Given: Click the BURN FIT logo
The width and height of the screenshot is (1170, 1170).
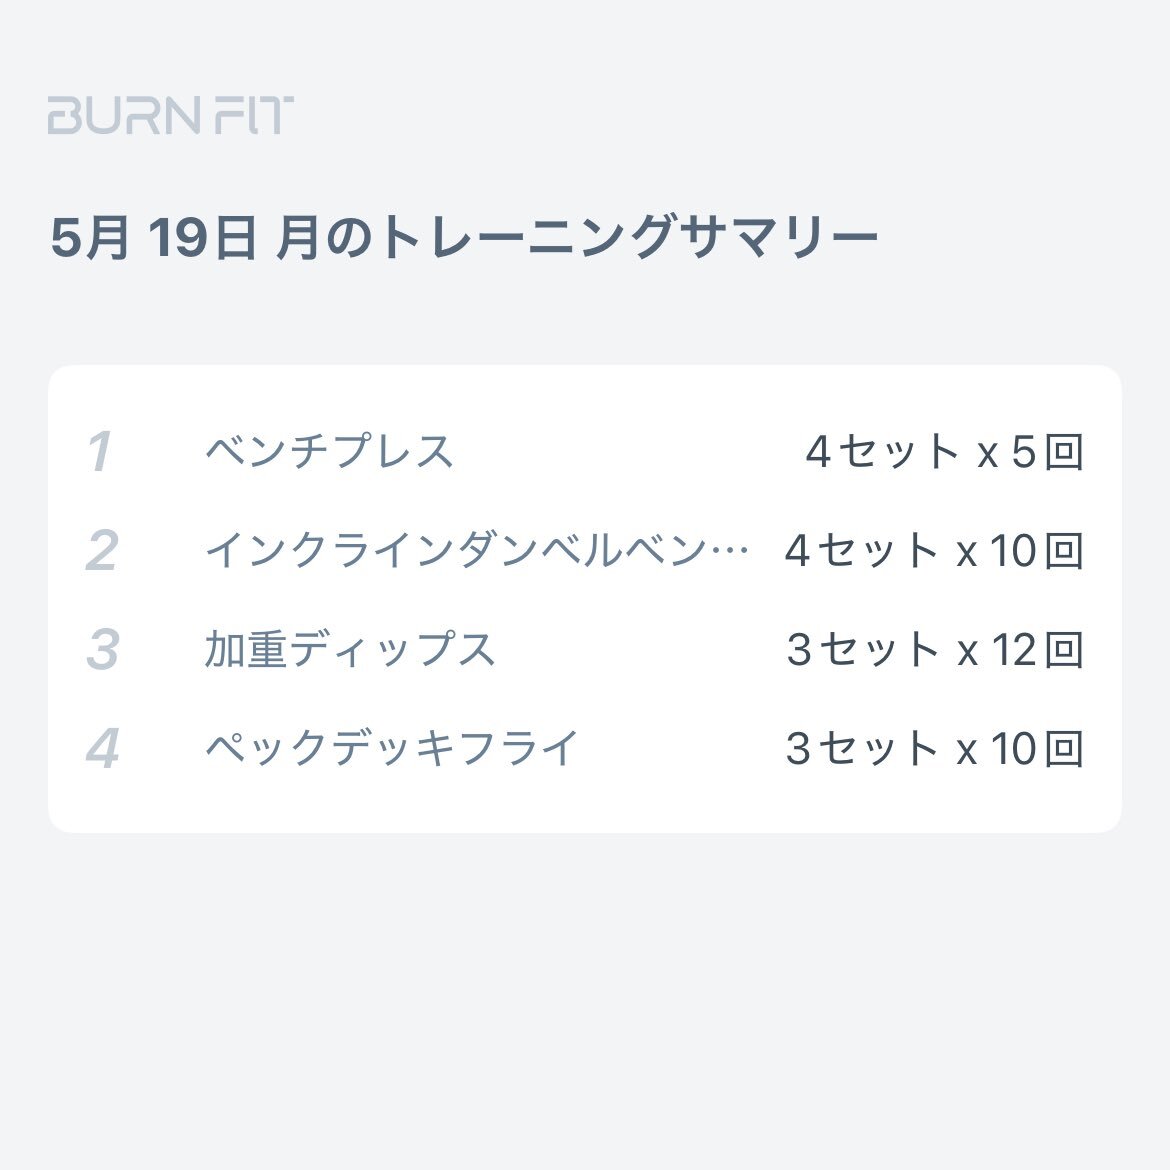Looking at the screenshot, I should 171,115.
